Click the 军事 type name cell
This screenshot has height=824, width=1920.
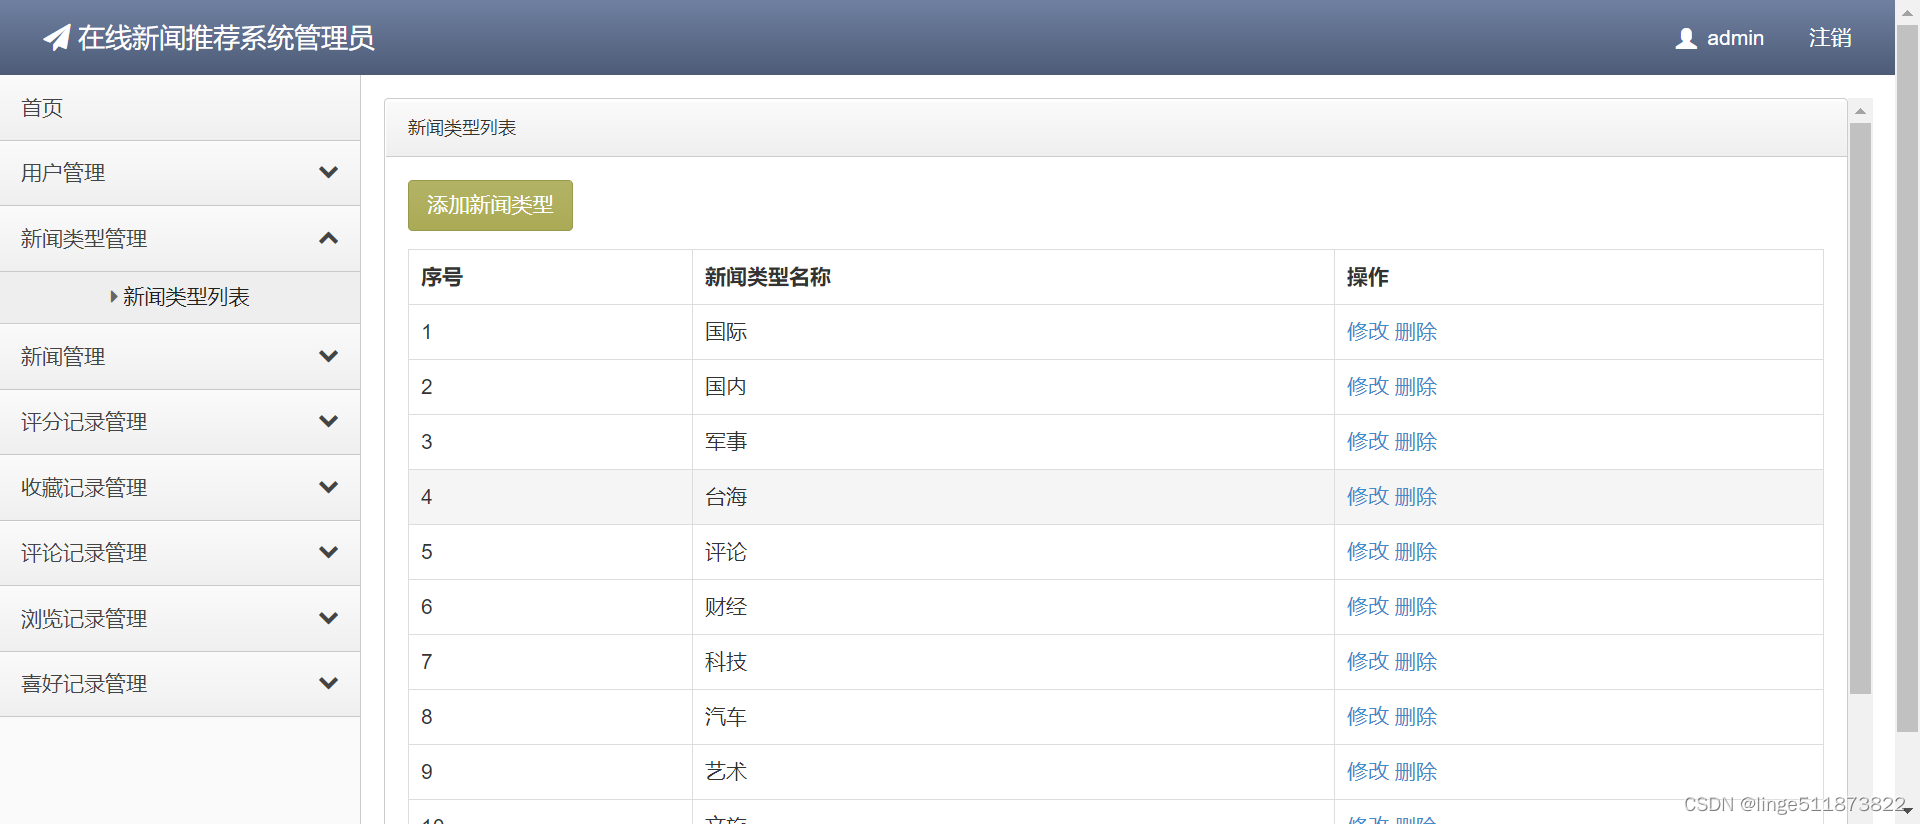1013,442
